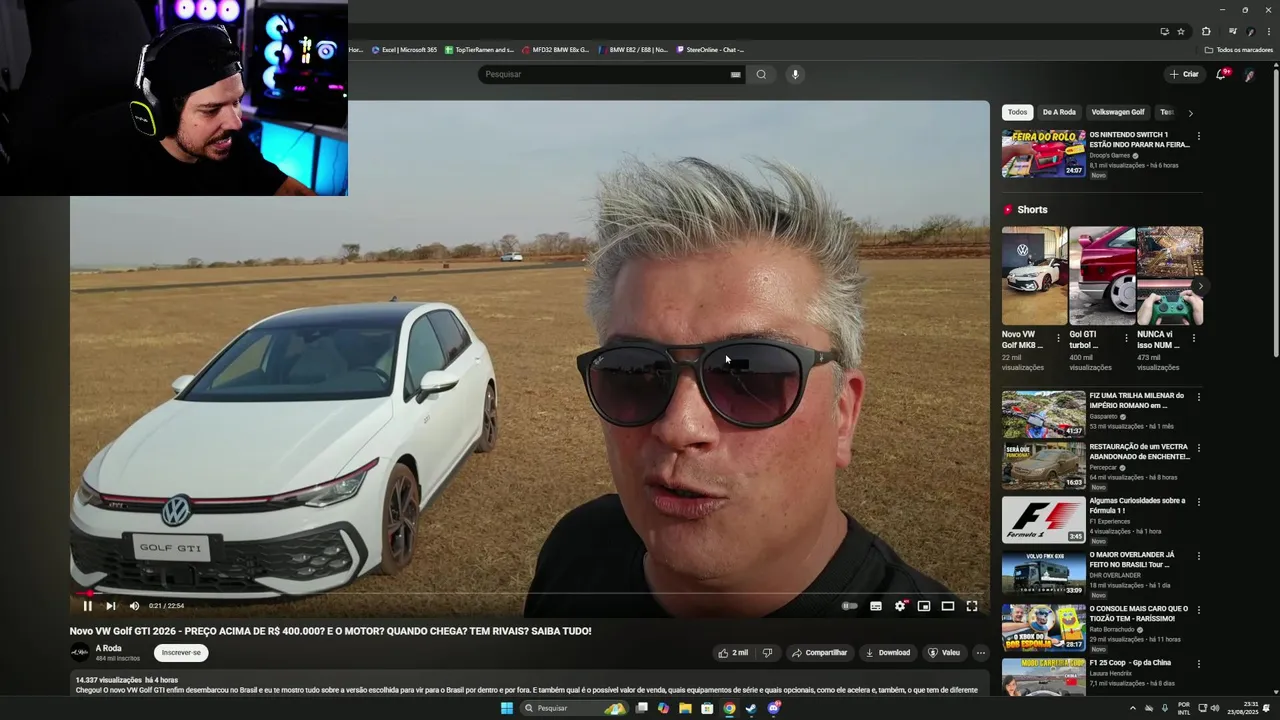Start voice search with microphone icon
This screenshot has height=720, width=1280.
[x=795, y=74]
